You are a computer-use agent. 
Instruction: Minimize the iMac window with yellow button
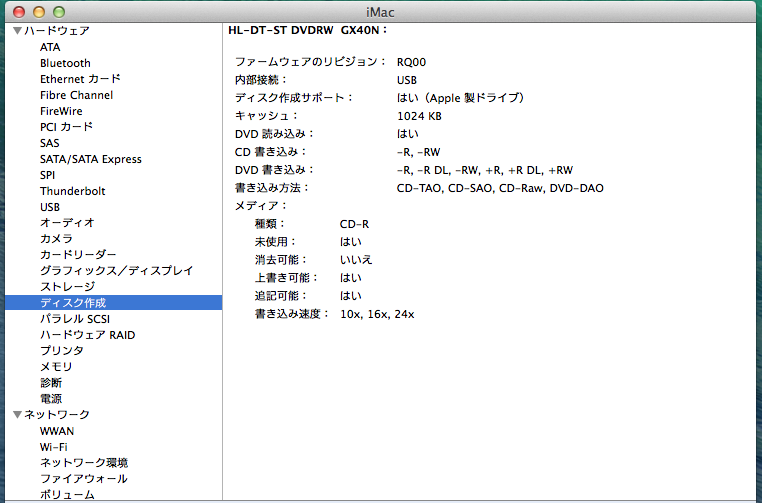[39, 12]
